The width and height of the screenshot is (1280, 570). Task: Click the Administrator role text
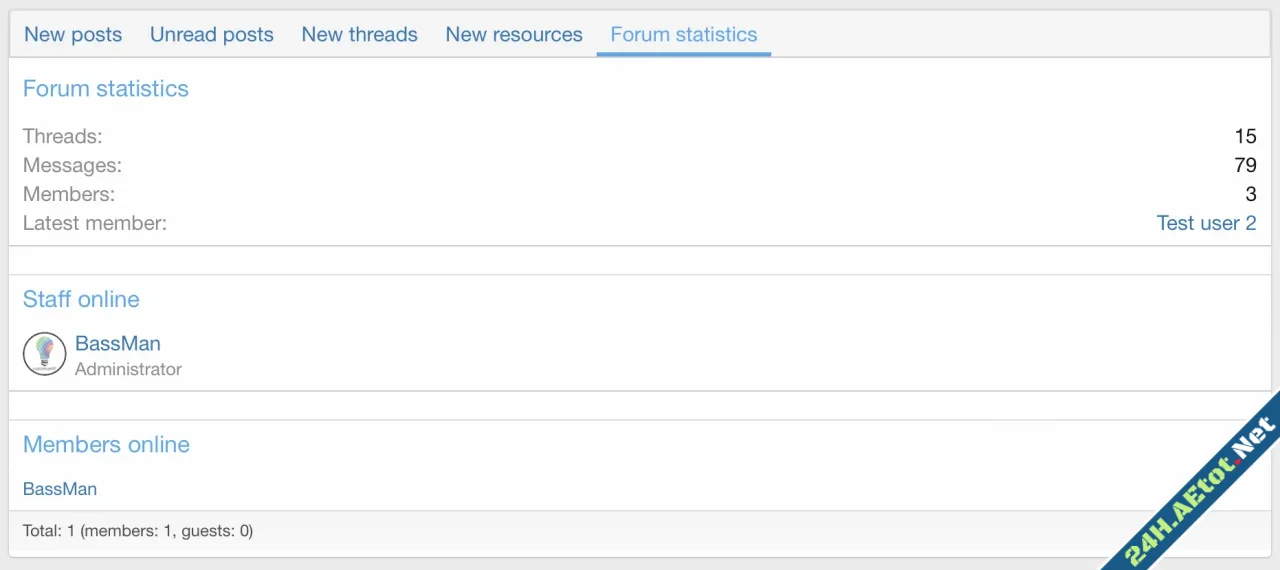tap(128, 369)
